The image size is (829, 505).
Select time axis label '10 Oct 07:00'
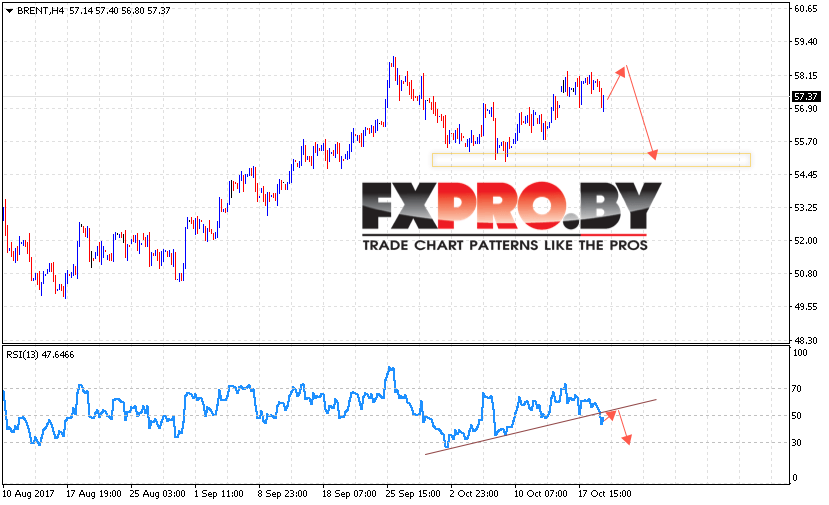[541, 494]
